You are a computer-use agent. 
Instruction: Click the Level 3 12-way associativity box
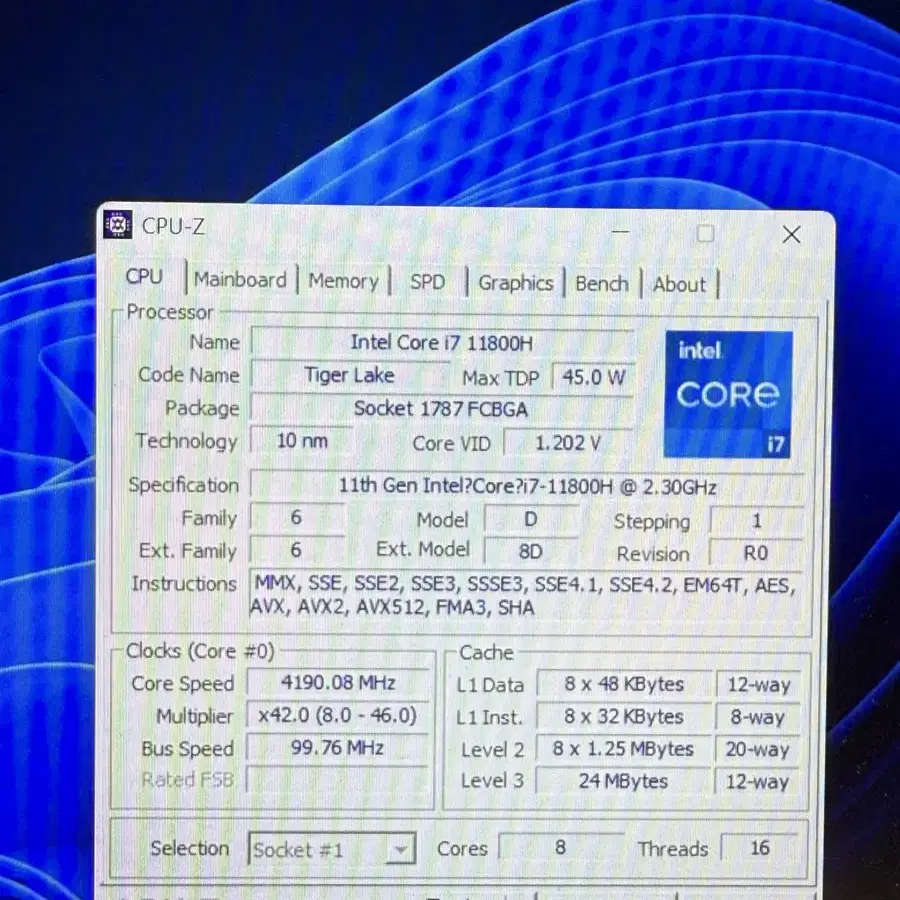[757, 782]
